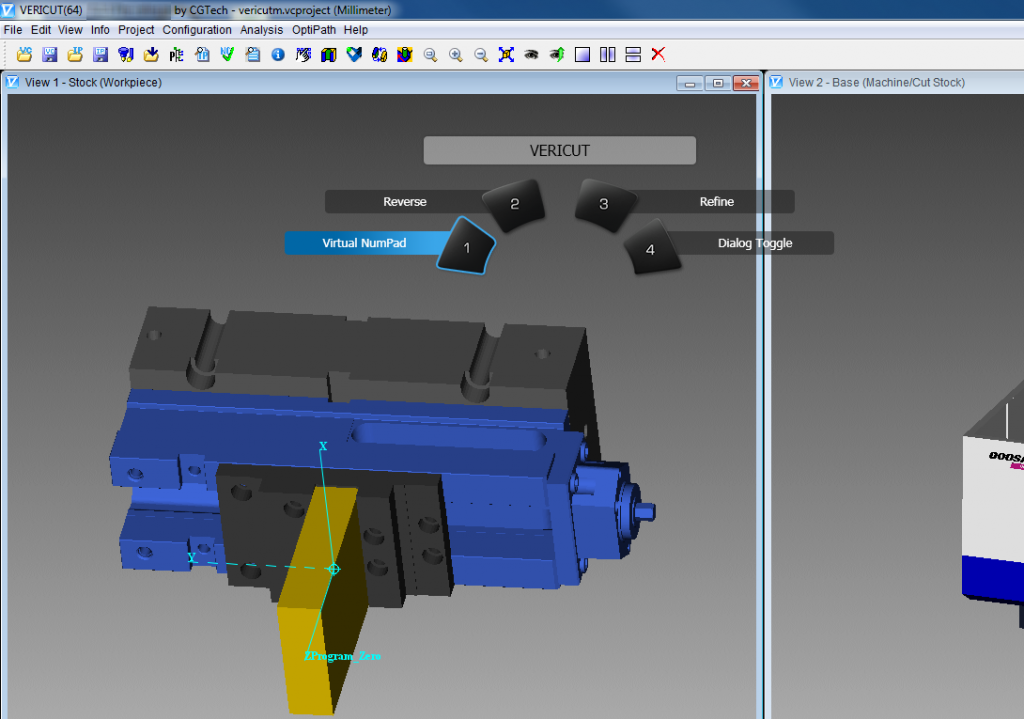The height and width of the screenshot is (719, 1024).
Task: Click the green tree-structure toolbar icon
Action: (176, 55)
